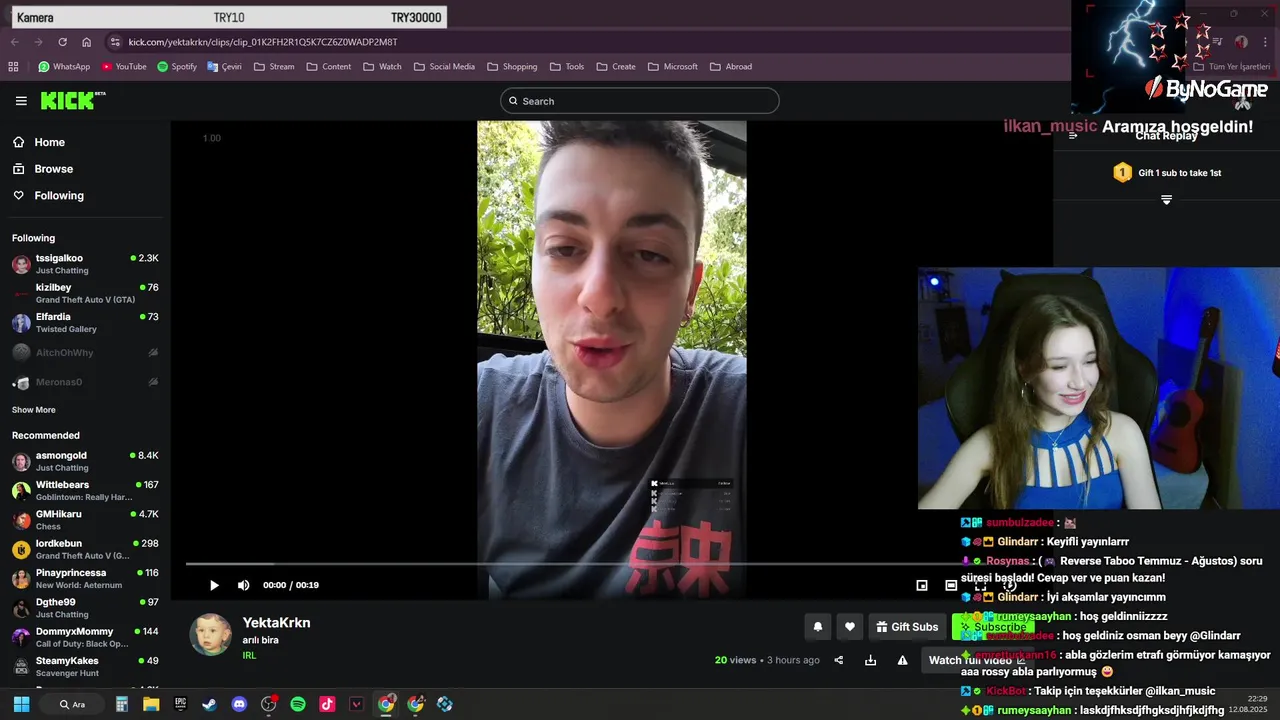The height and width of the screenshot is (720, 1280).
Task: Click the browser back arrow
Action: tap(14, 42)
